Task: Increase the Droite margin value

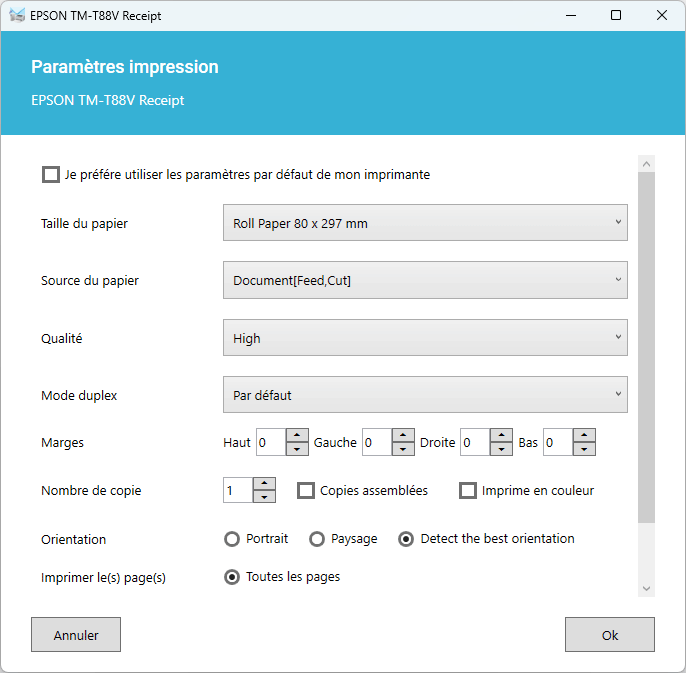Action: click(x=501, y=435)
